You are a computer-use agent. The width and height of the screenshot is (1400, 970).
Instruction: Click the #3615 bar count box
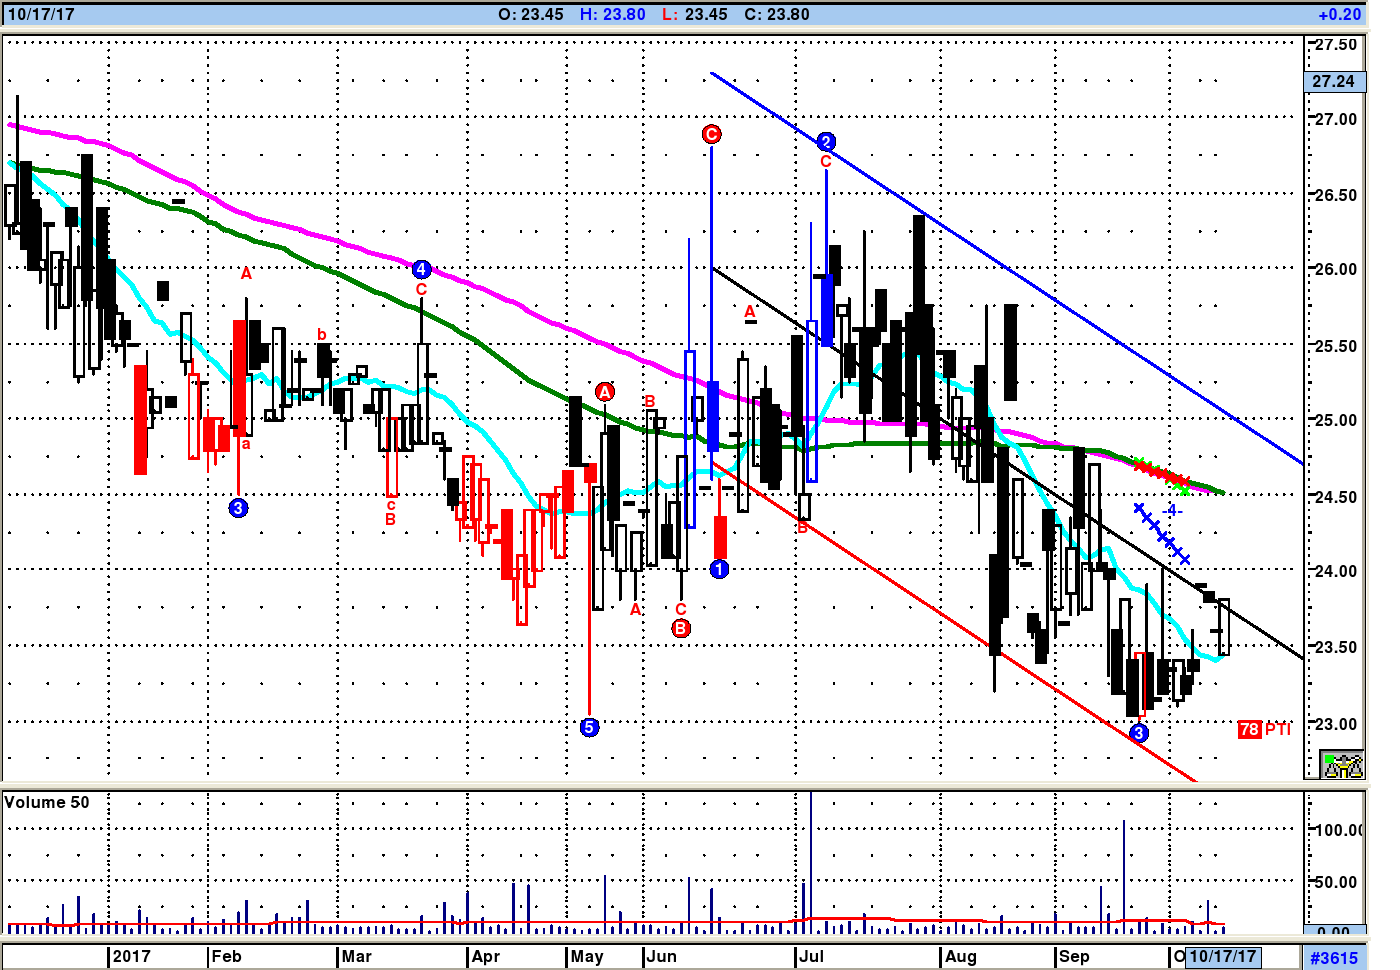[1334, 957]
